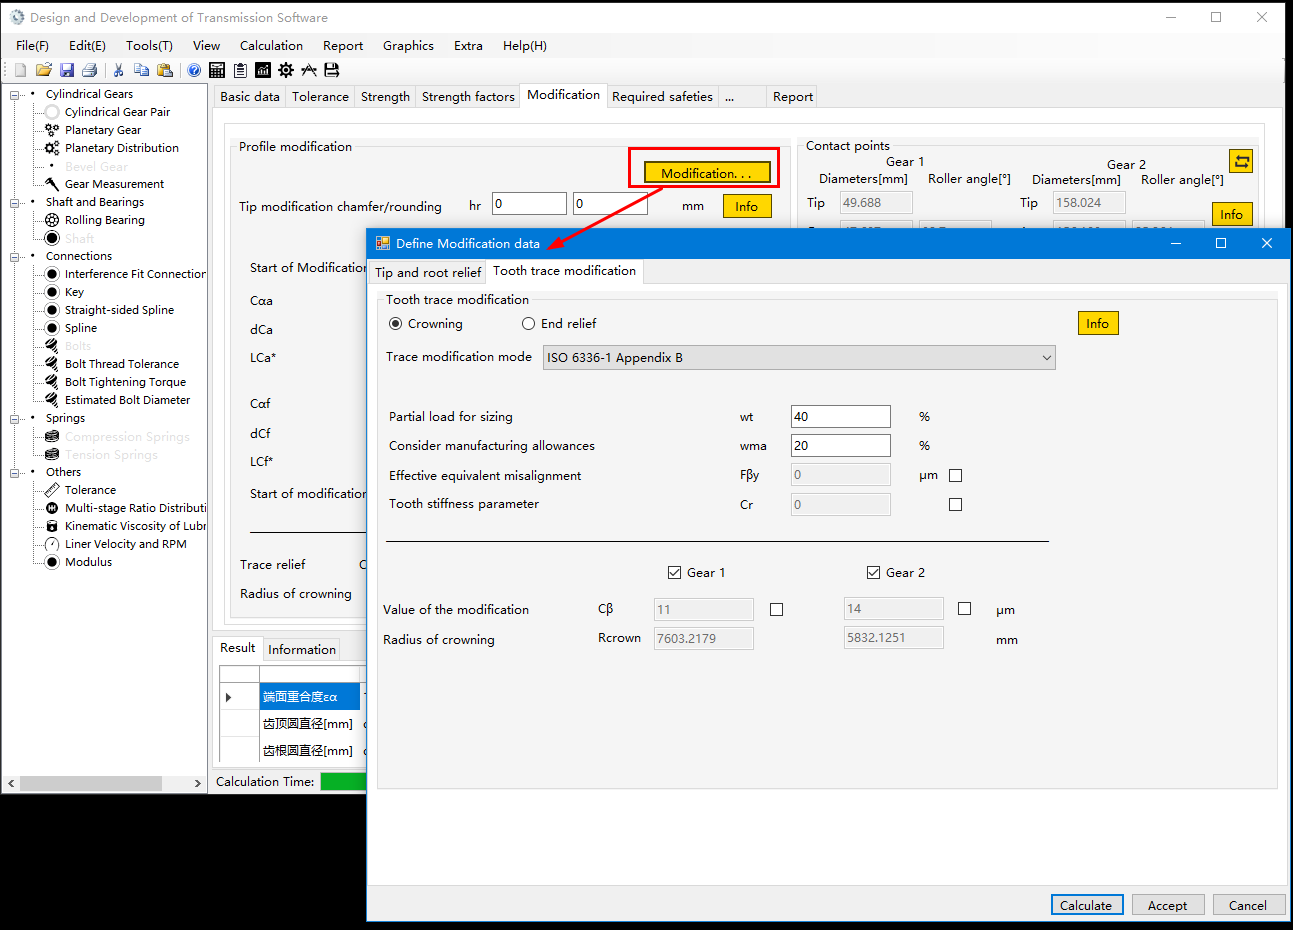Switch to the Information tab
This screenshot has width=1293, height=930.
tap(302, 650)
